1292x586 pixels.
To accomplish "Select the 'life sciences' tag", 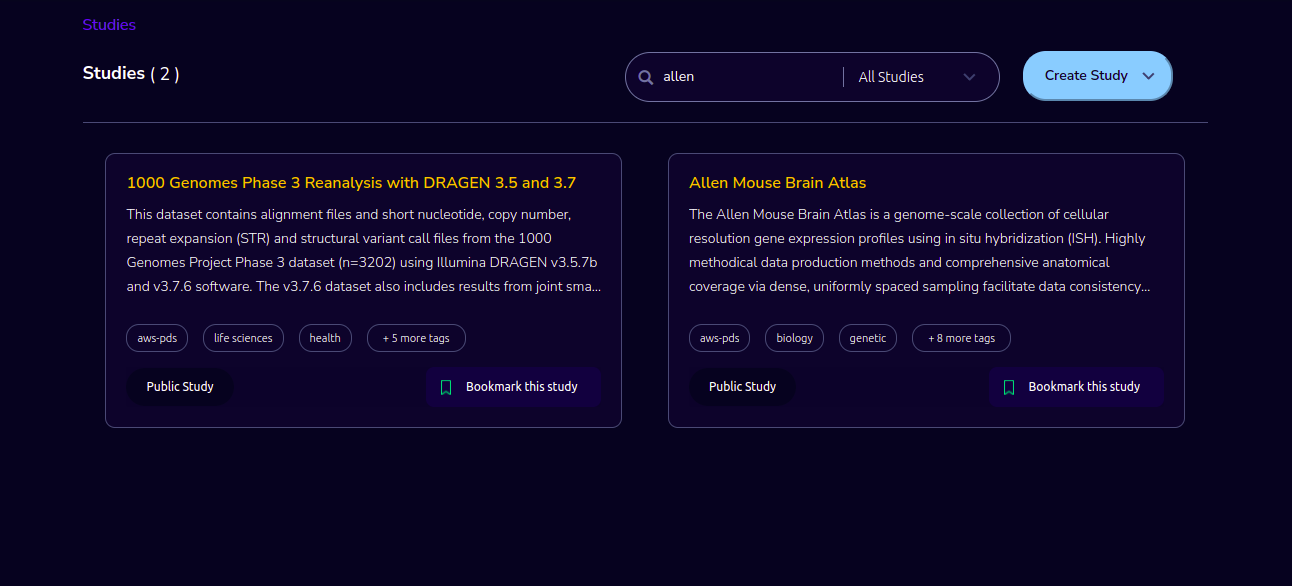I will [x=243, y=338].
